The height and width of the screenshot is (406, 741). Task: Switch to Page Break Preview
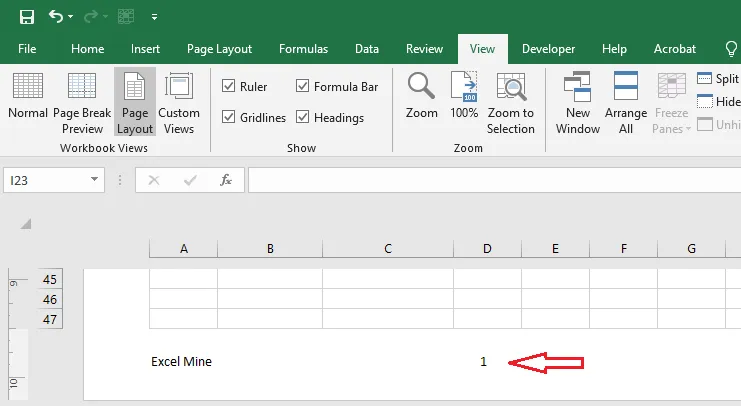pyautogui.click(x=82, y=103)
